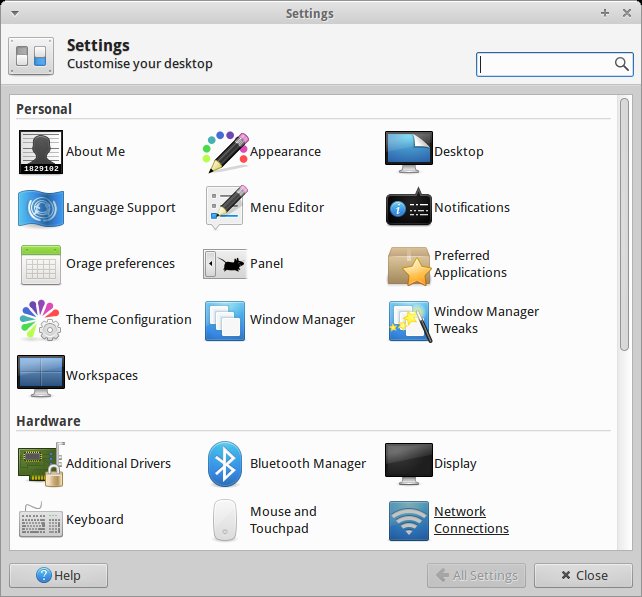Click the "Theme Configuration" label
Viewport: 642px width, 597px height.
pos(129,319)
